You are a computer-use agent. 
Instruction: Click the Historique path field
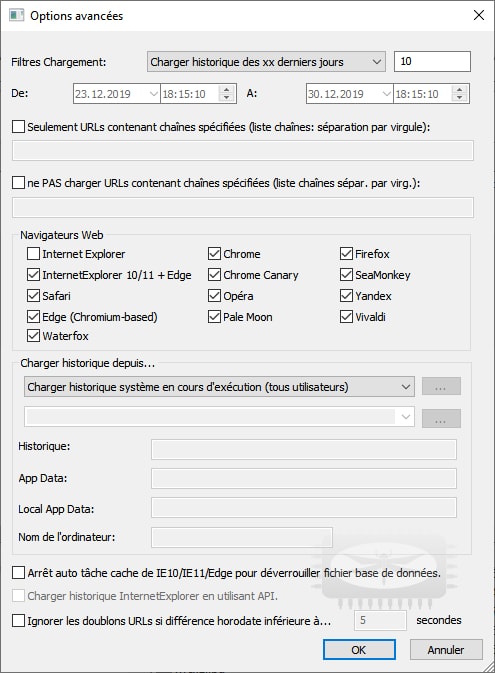[x=304, y=449]
